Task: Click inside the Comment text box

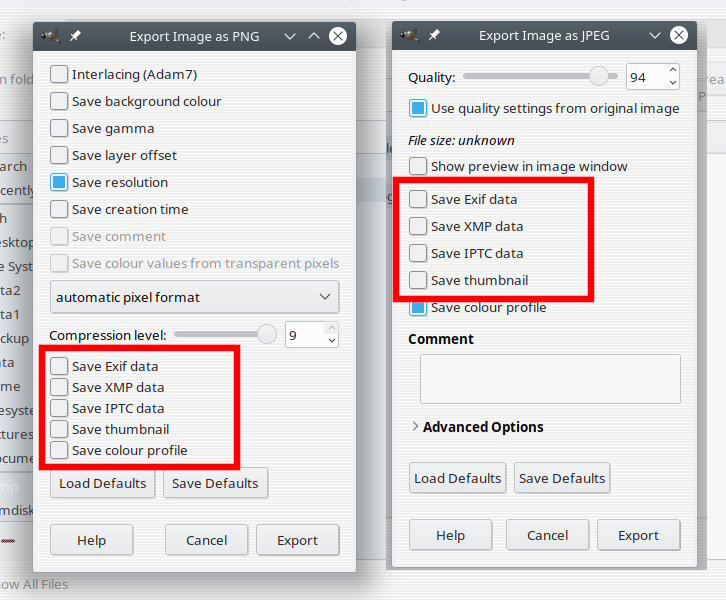Action: [549, 379]
